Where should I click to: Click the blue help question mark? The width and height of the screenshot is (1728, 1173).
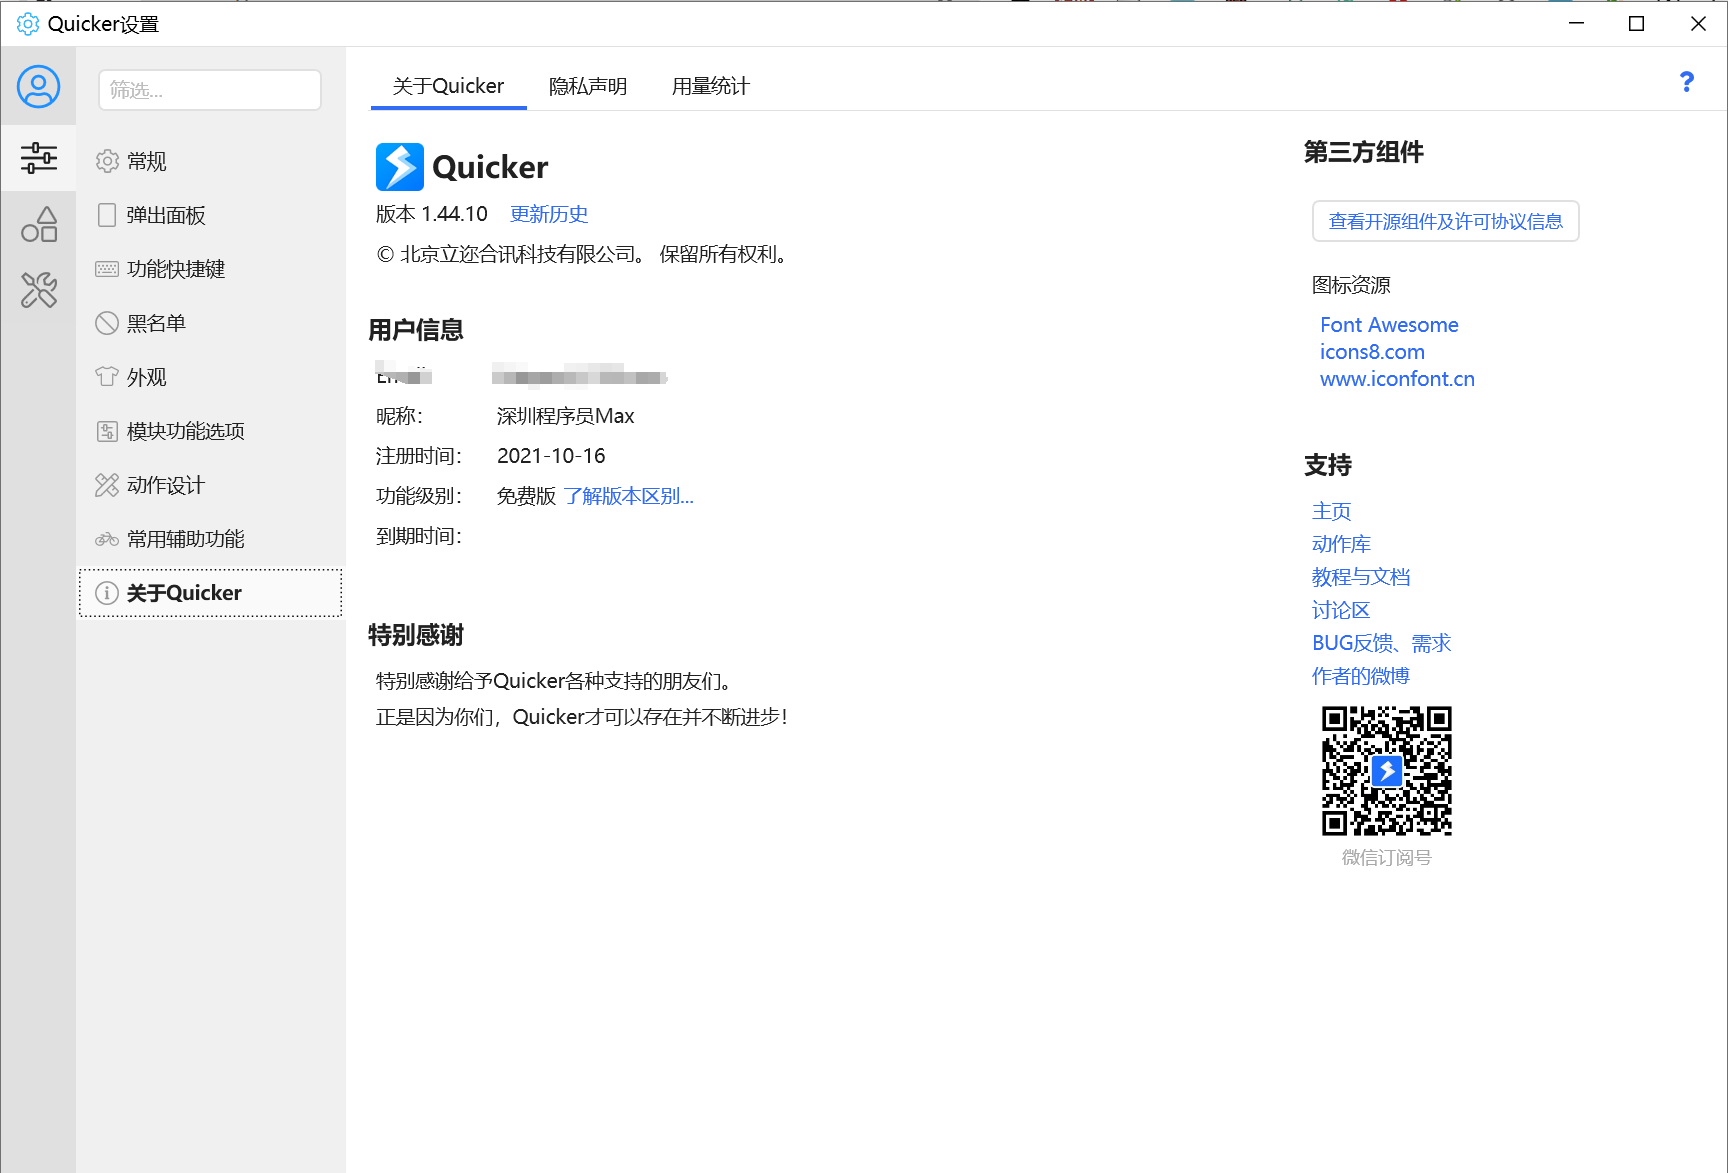1686,82
